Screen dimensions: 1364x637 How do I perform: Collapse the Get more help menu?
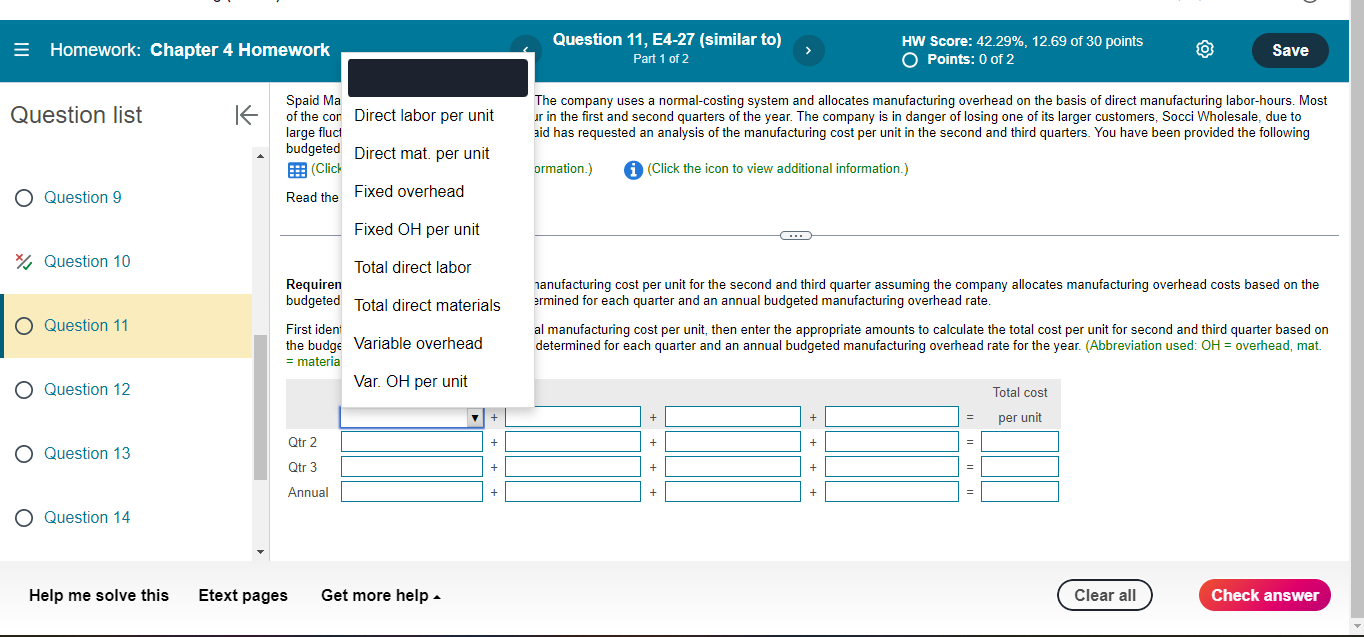point(381,595)
